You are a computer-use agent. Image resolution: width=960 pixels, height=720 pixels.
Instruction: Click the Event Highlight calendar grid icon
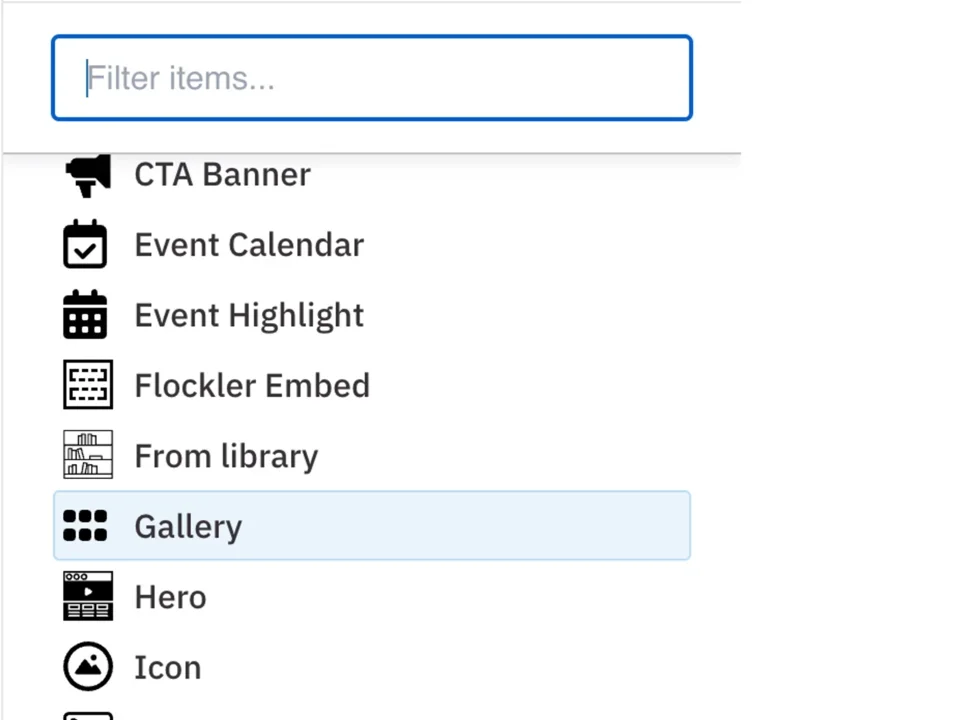click(x=85, y=315)
